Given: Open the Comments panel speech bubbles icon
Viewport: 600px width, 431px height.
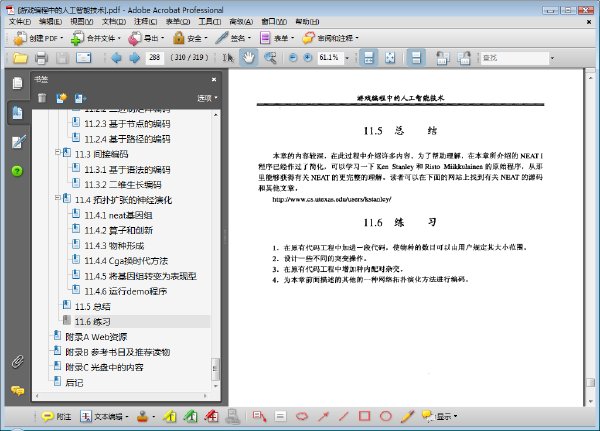Looking at the screenshot, I should [18, 390].
